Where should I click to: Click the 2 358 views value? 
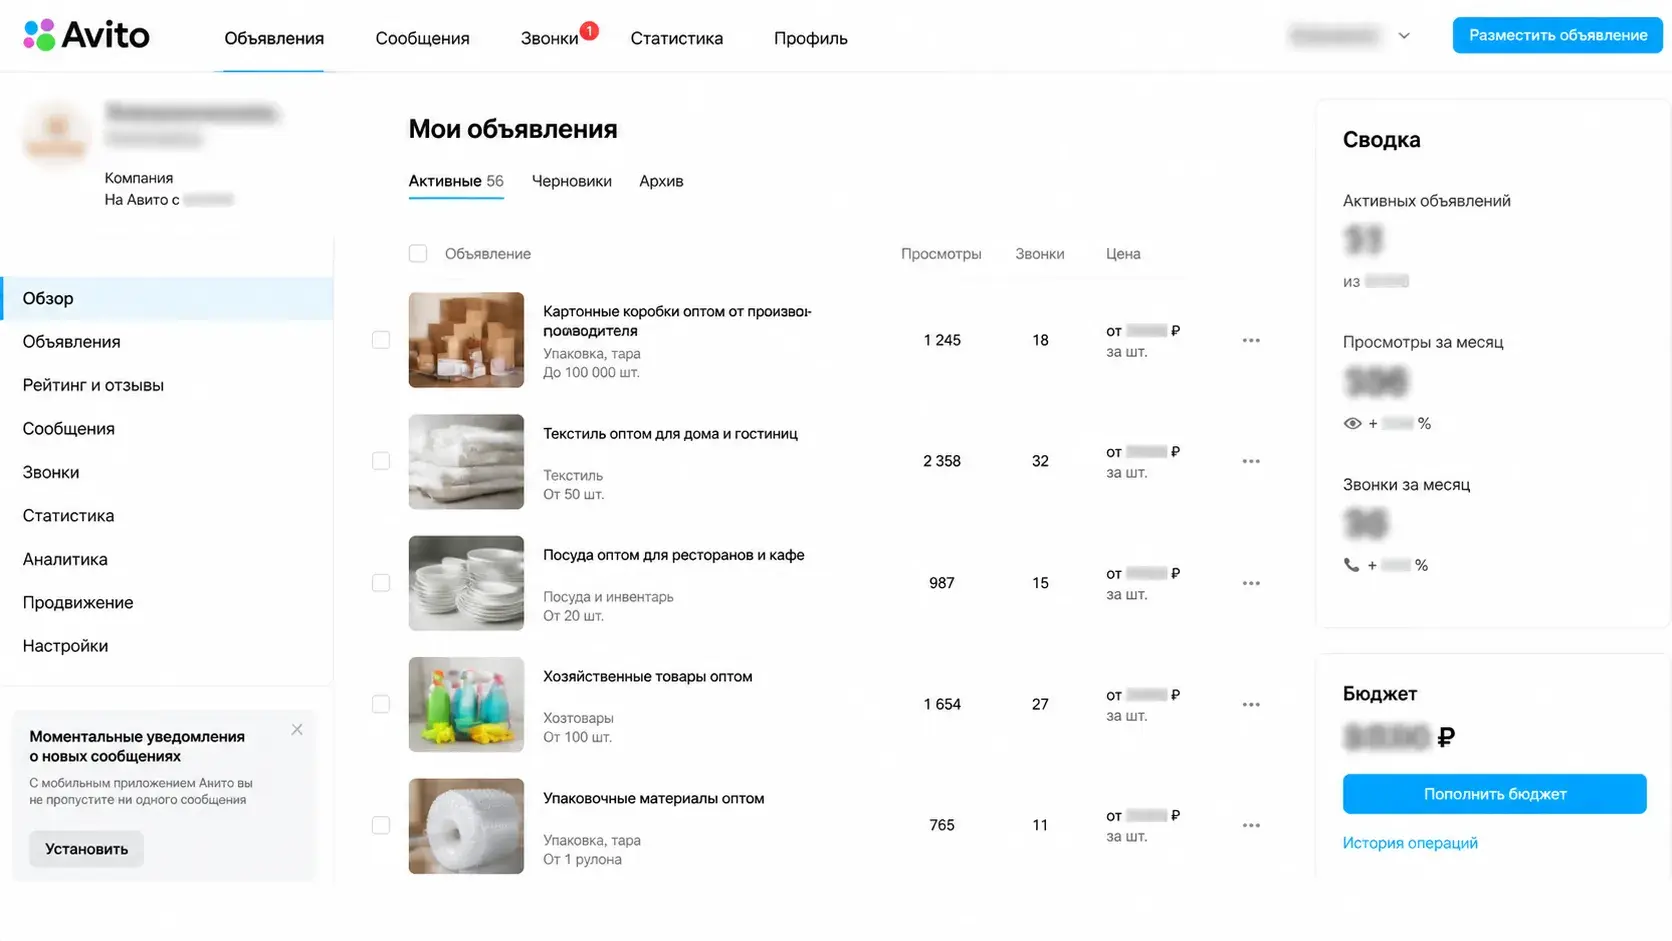point(942,461)
